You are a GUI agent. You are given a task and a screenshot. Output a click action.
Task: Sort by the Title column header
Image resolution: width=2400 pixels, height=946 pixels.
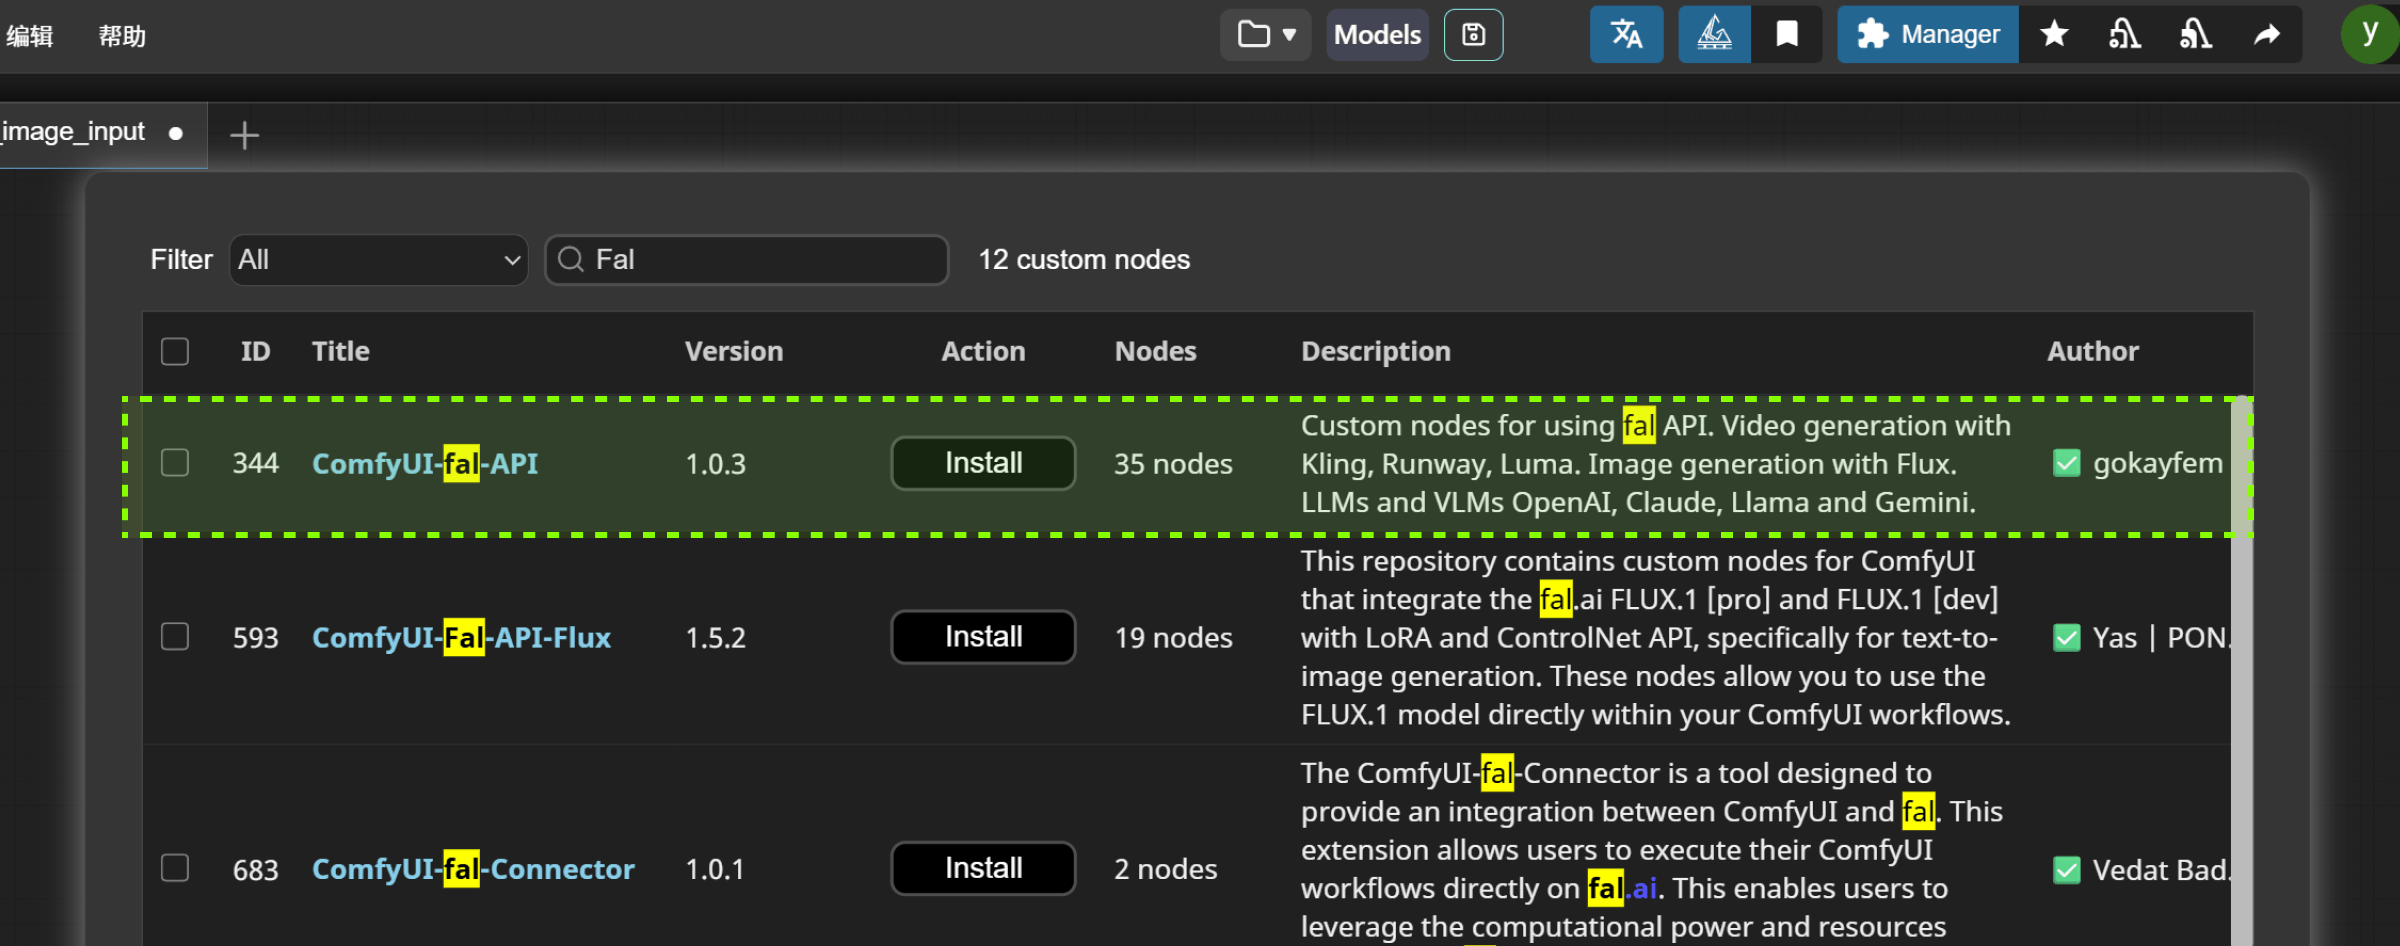point(340,351)
